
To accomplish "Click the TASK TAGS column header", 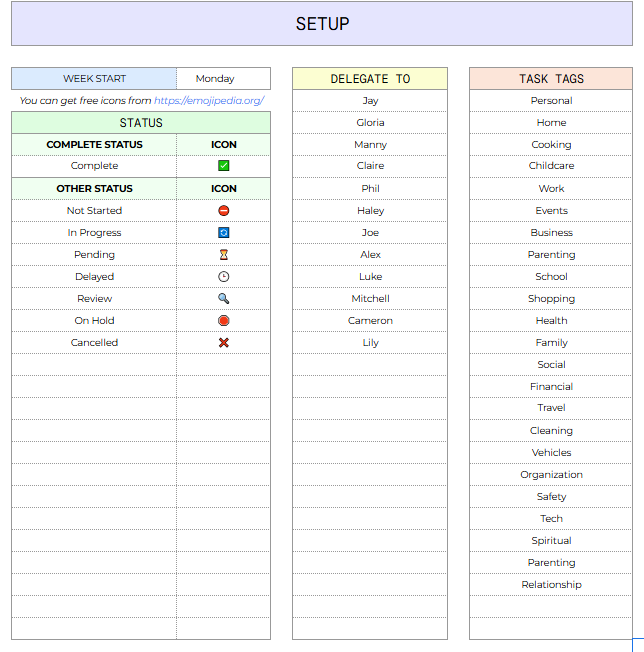I will tap(551, 79).
